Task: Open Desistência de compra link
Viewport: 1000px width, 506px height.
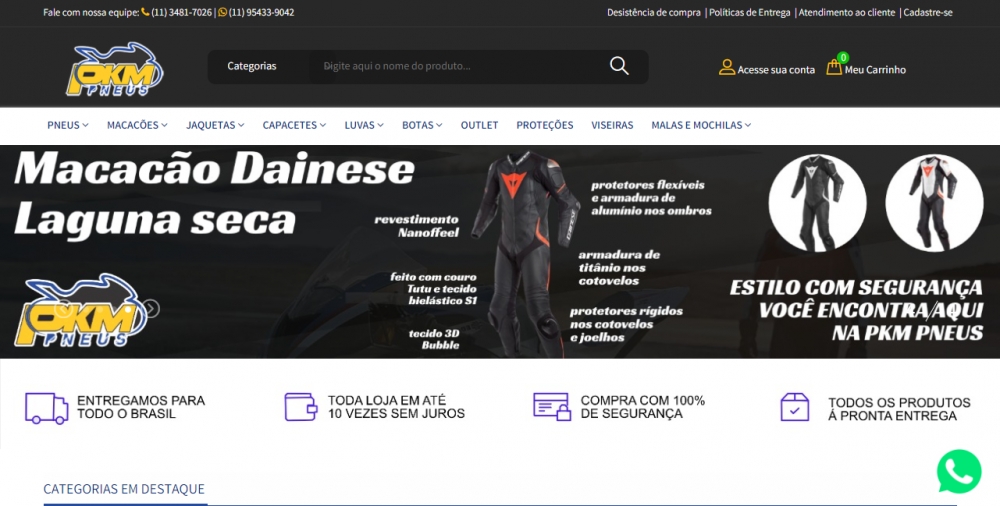Action: pyautogui.click(x=654, y=12)
